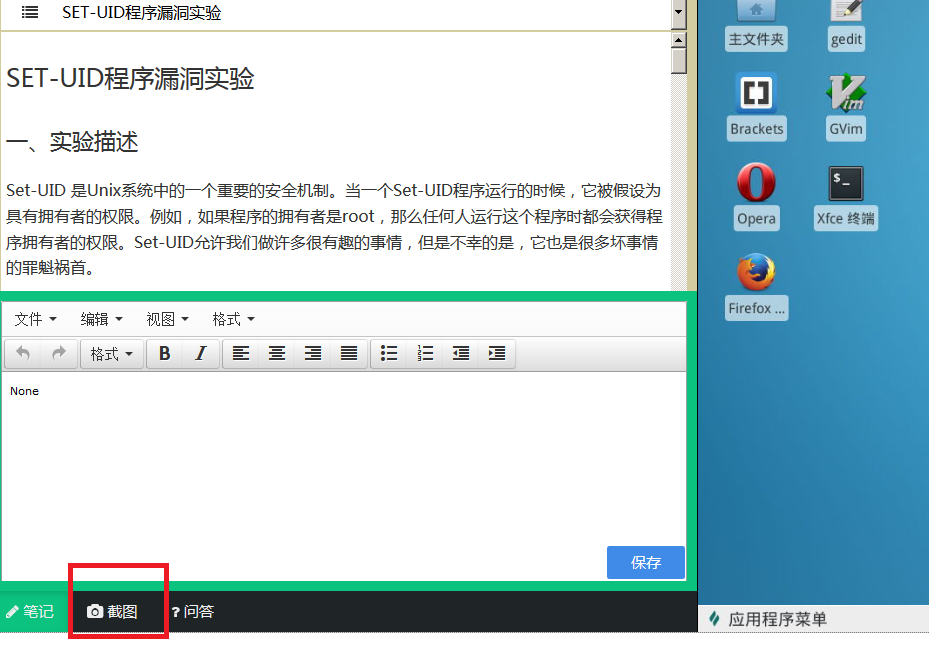Viewport: 929px width, 645px height.
Task: Insert a numbered list
Action: [425, 354]
